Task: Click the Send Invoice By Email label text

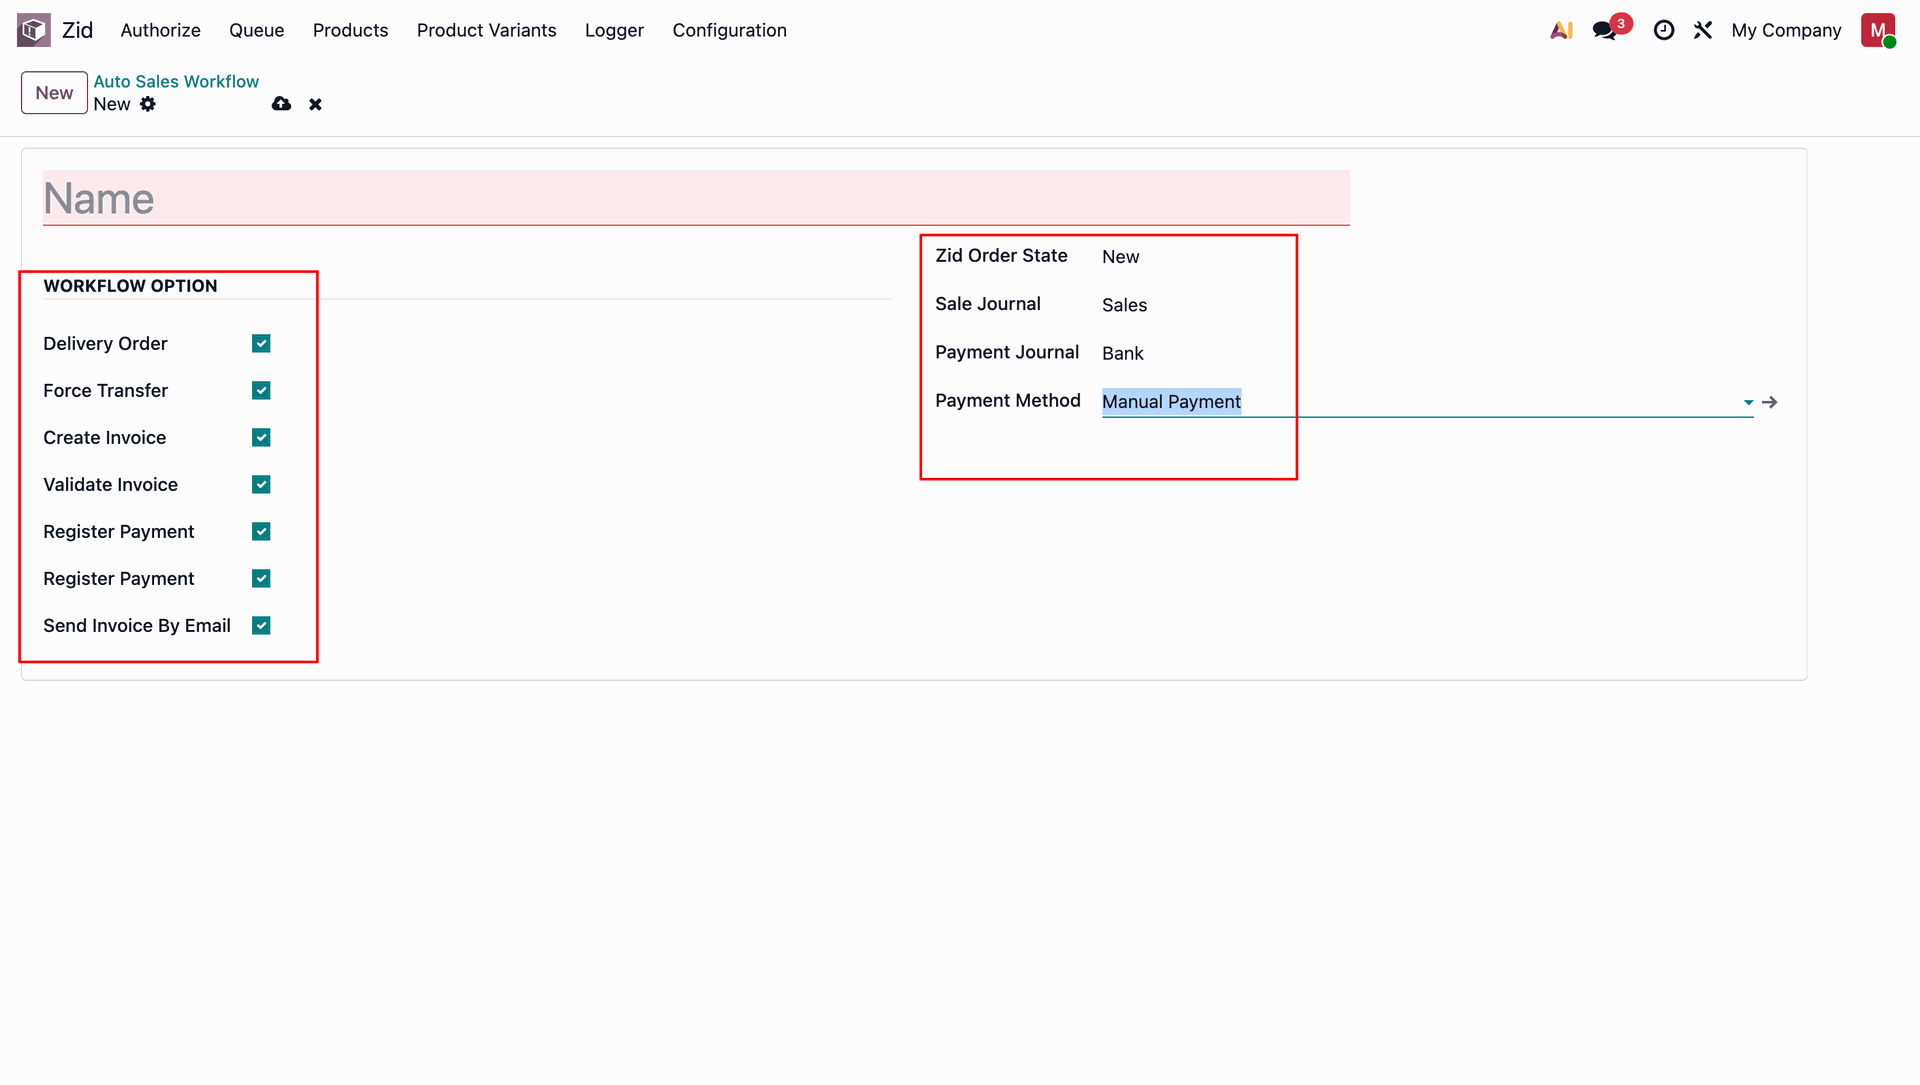Action: tap(136, 626)
